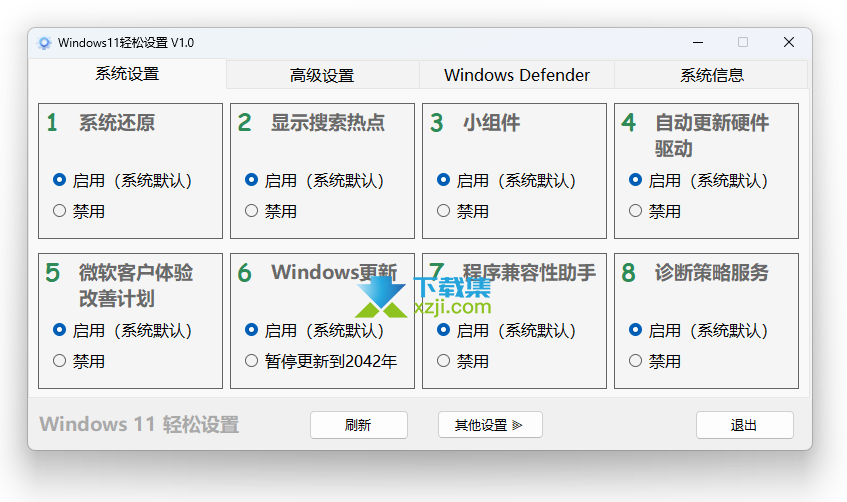Click the app icon in the title bar
The image size is (847, 502).
[x=44, y=43]
